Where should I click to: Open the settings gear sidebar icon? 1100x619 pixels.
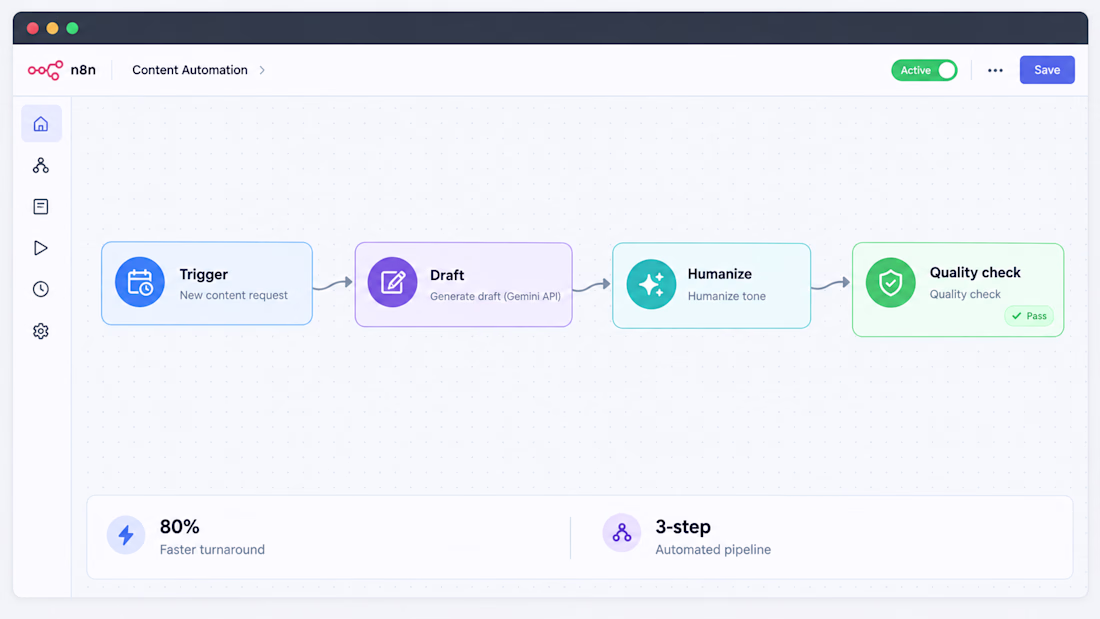click(41, 331)
